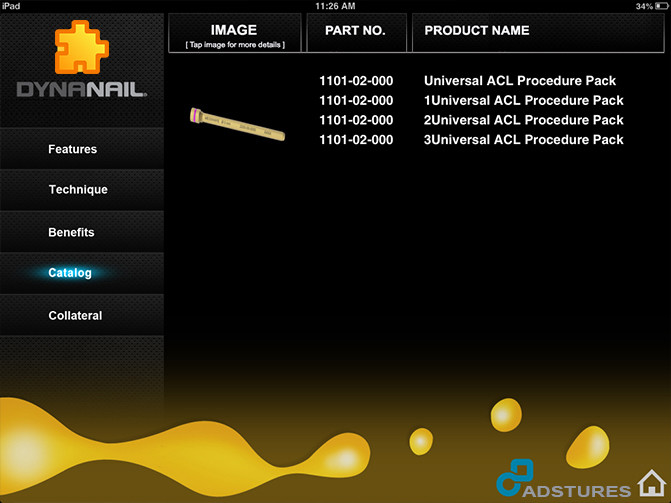671x503 pixels.
Task: Open the Collateral section
Action: click(x=82, y=315)
